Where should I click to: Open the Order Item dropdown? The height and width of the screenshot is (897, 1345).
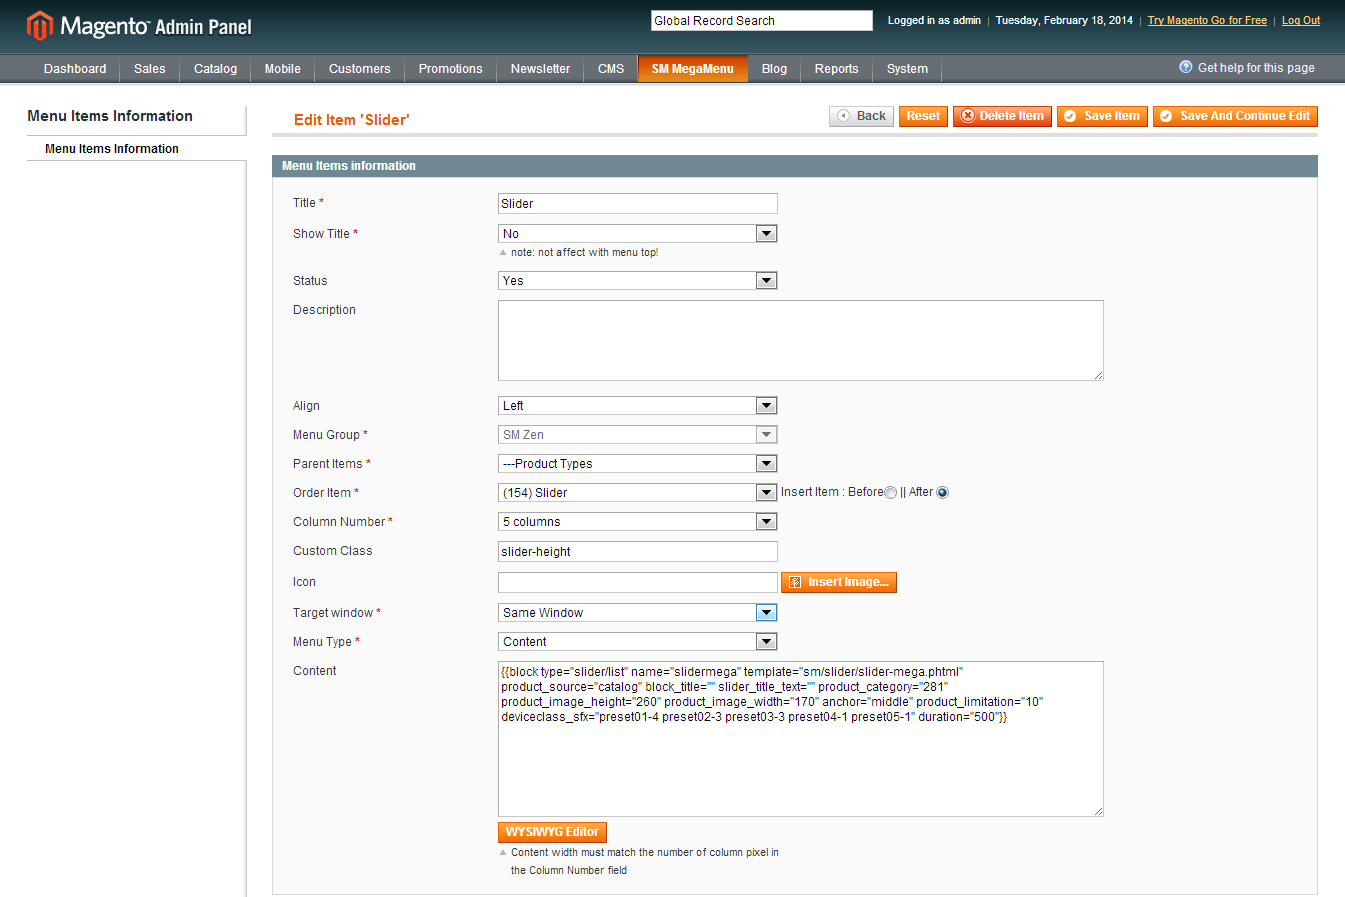(638, 493)
